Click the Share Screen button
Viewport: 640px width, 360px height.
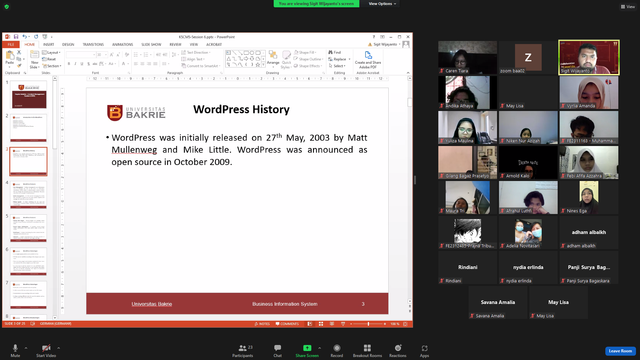click(x=307, y=350)
